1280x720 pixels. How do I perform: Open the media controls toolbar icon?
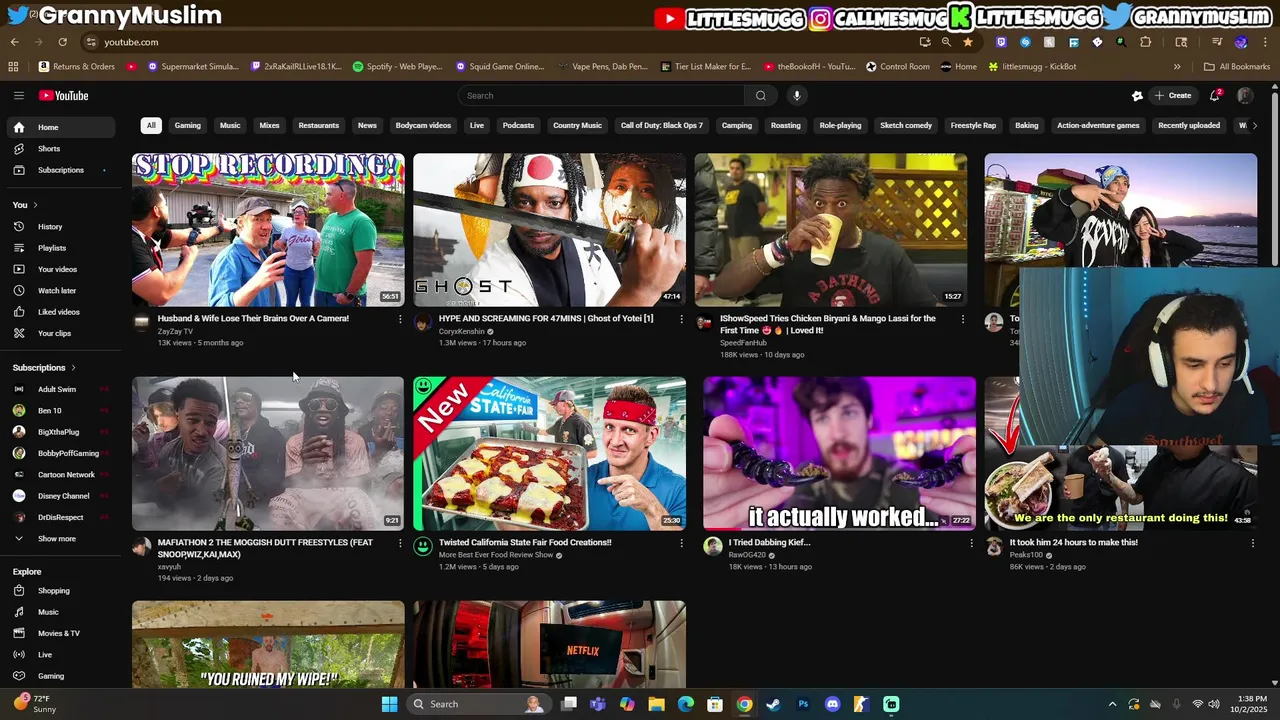pos(1217,42)
